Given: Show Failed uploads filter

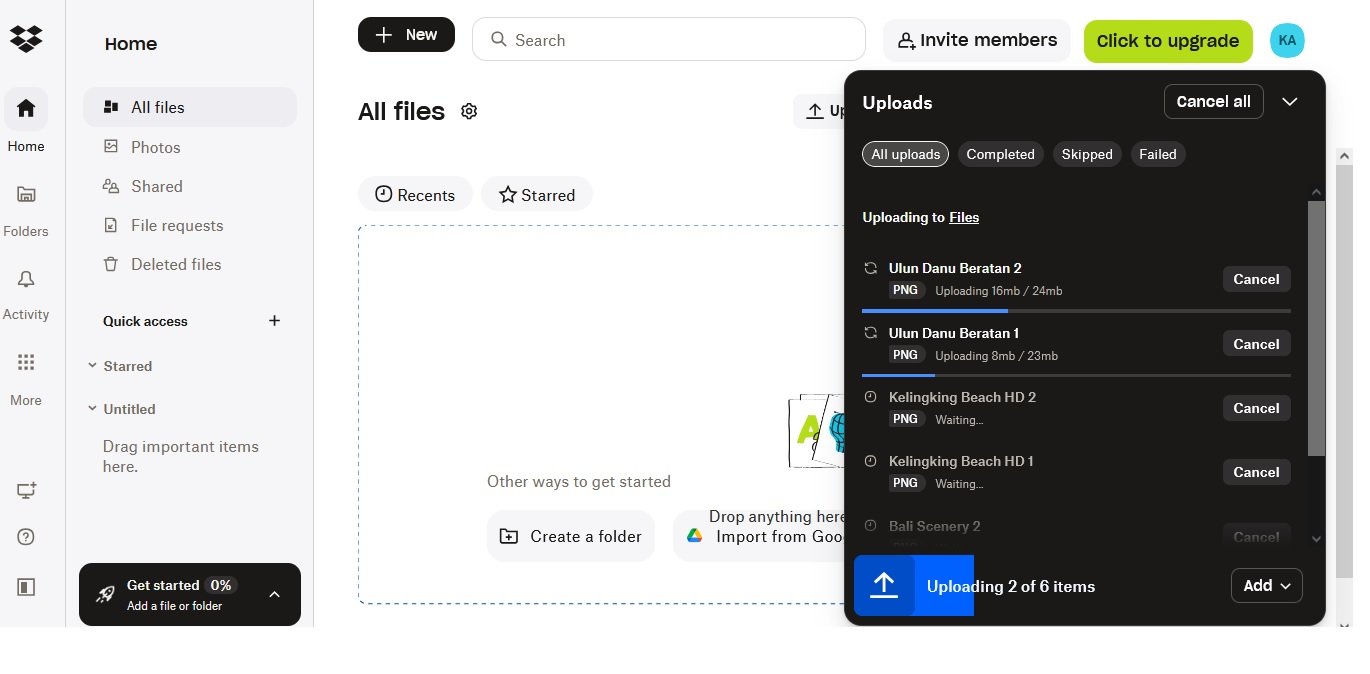Looking at the screenshot, I should coord(1158,154).
